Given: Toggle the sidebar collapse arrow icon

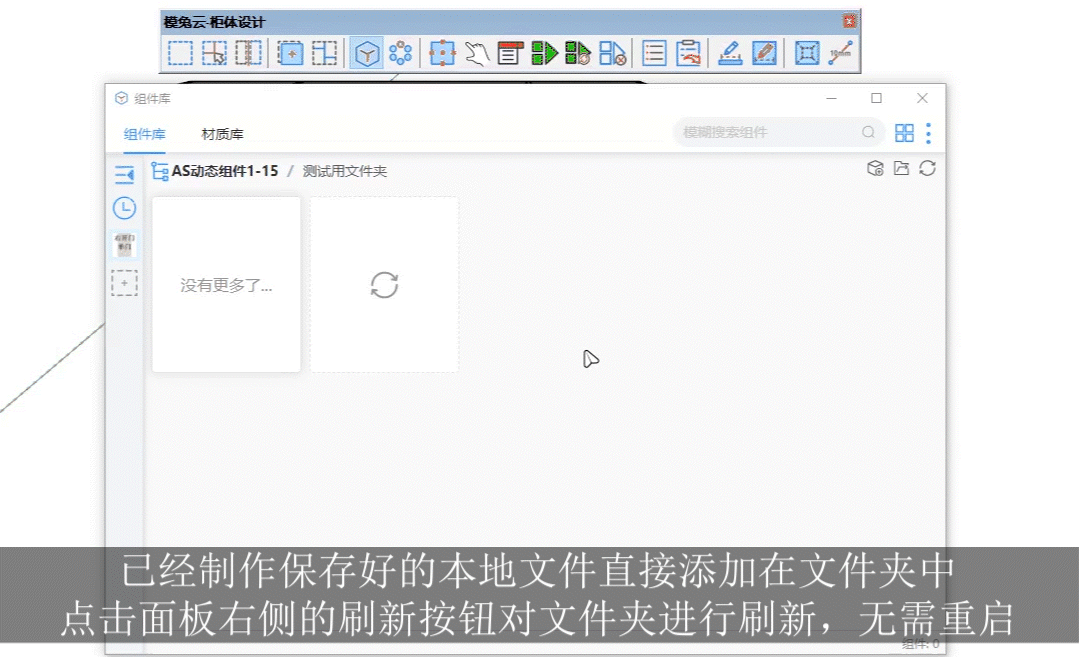Looking at the screenshot, I should 124,172.
